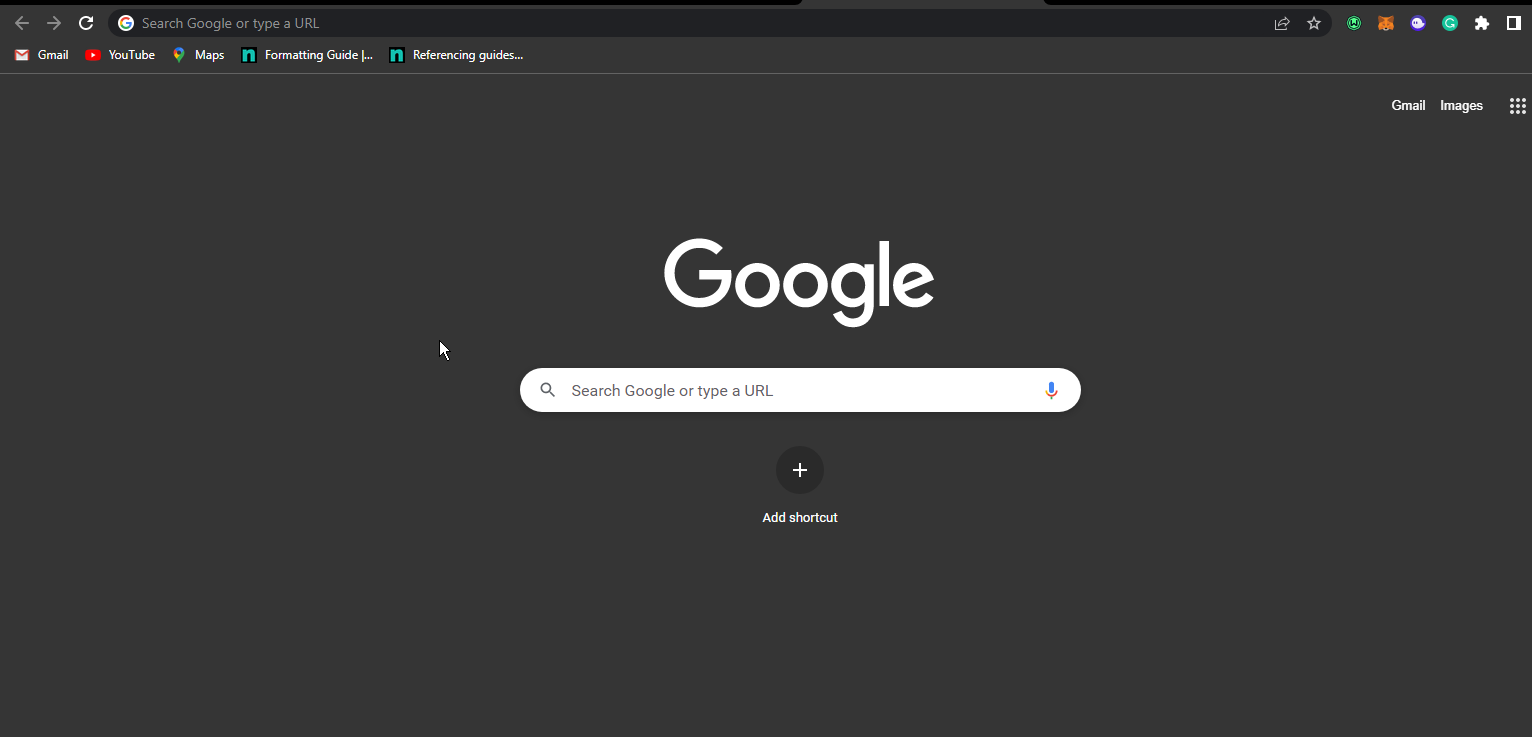Click the Google site icon in address bar
Screen dimensions: 1532x737
(126, 23)
